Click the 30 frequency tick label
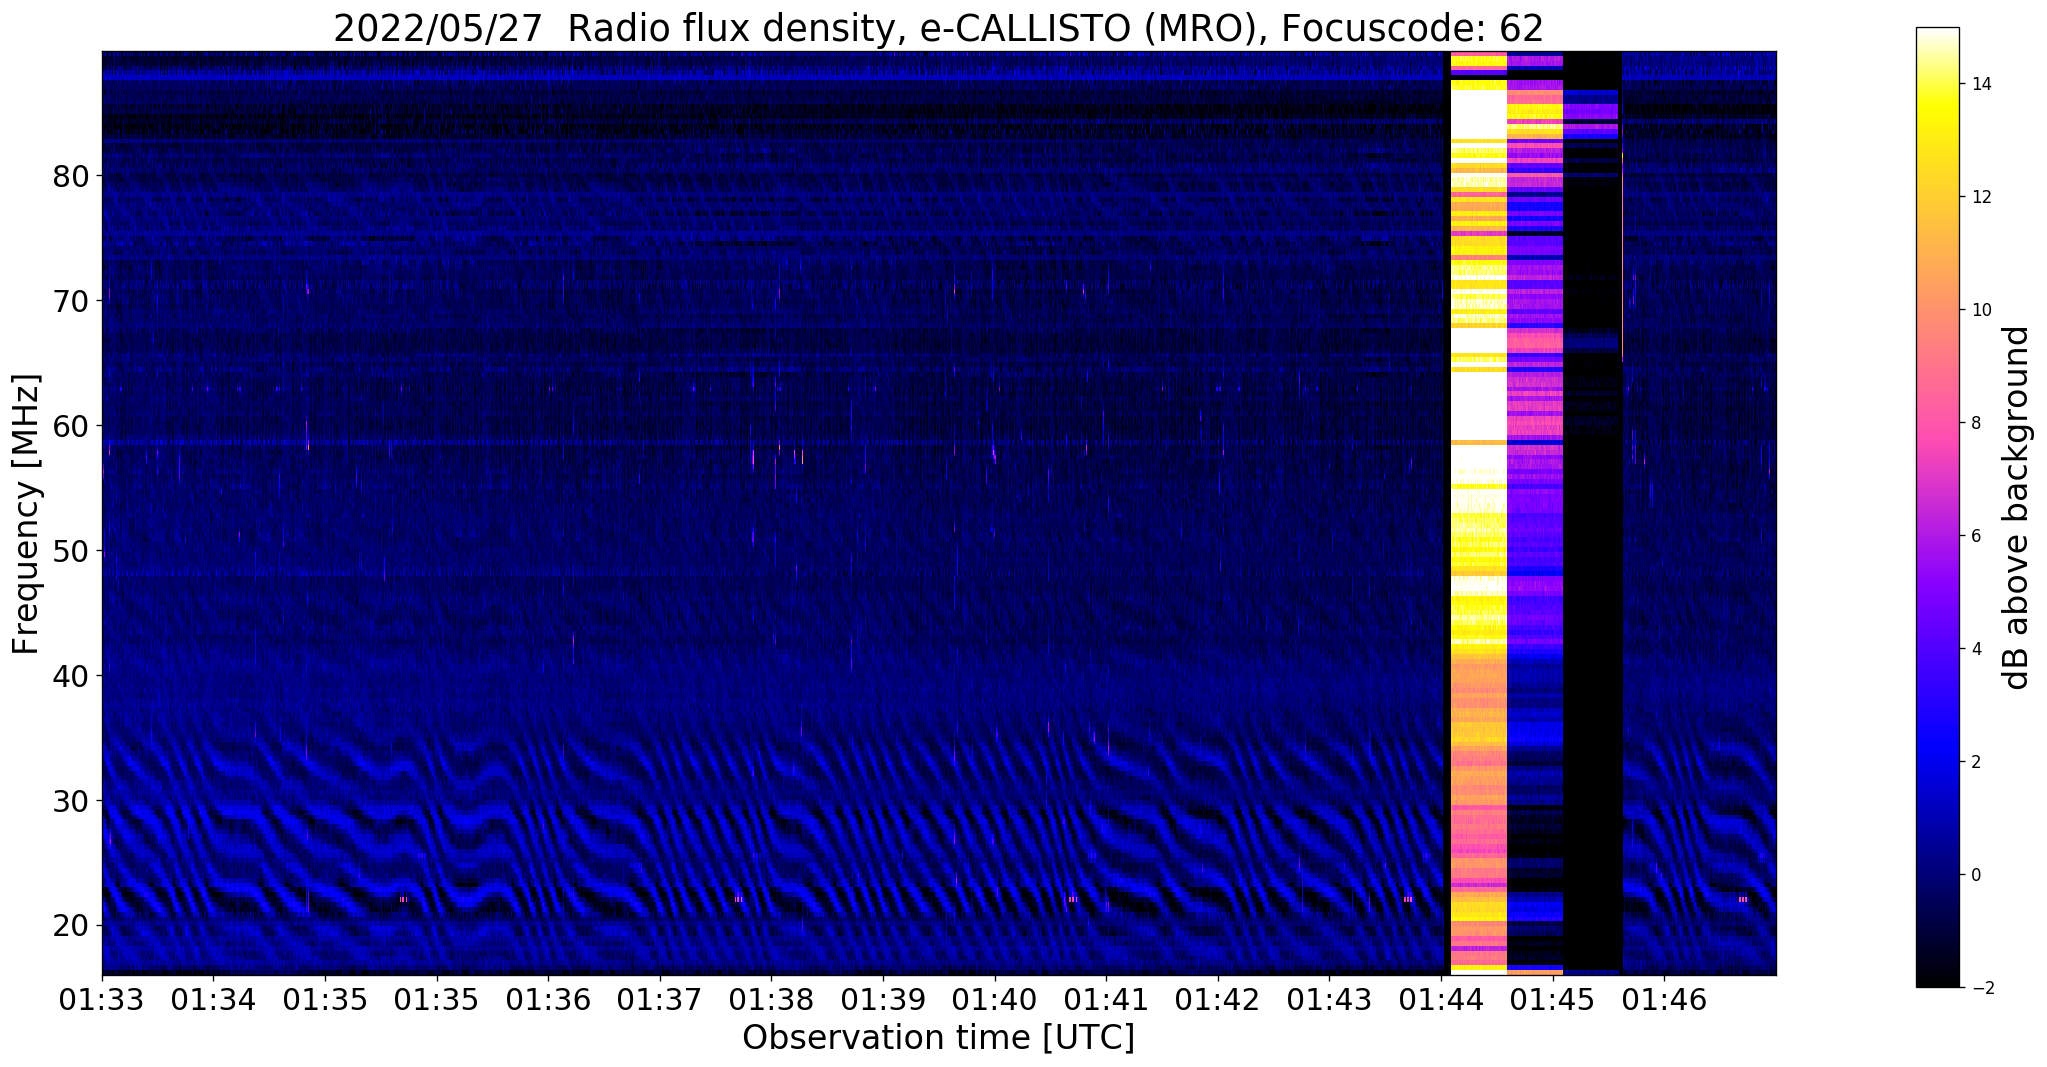Image resolution: width=2047 pixels, height=1067 pixels. tap(71, 801)
